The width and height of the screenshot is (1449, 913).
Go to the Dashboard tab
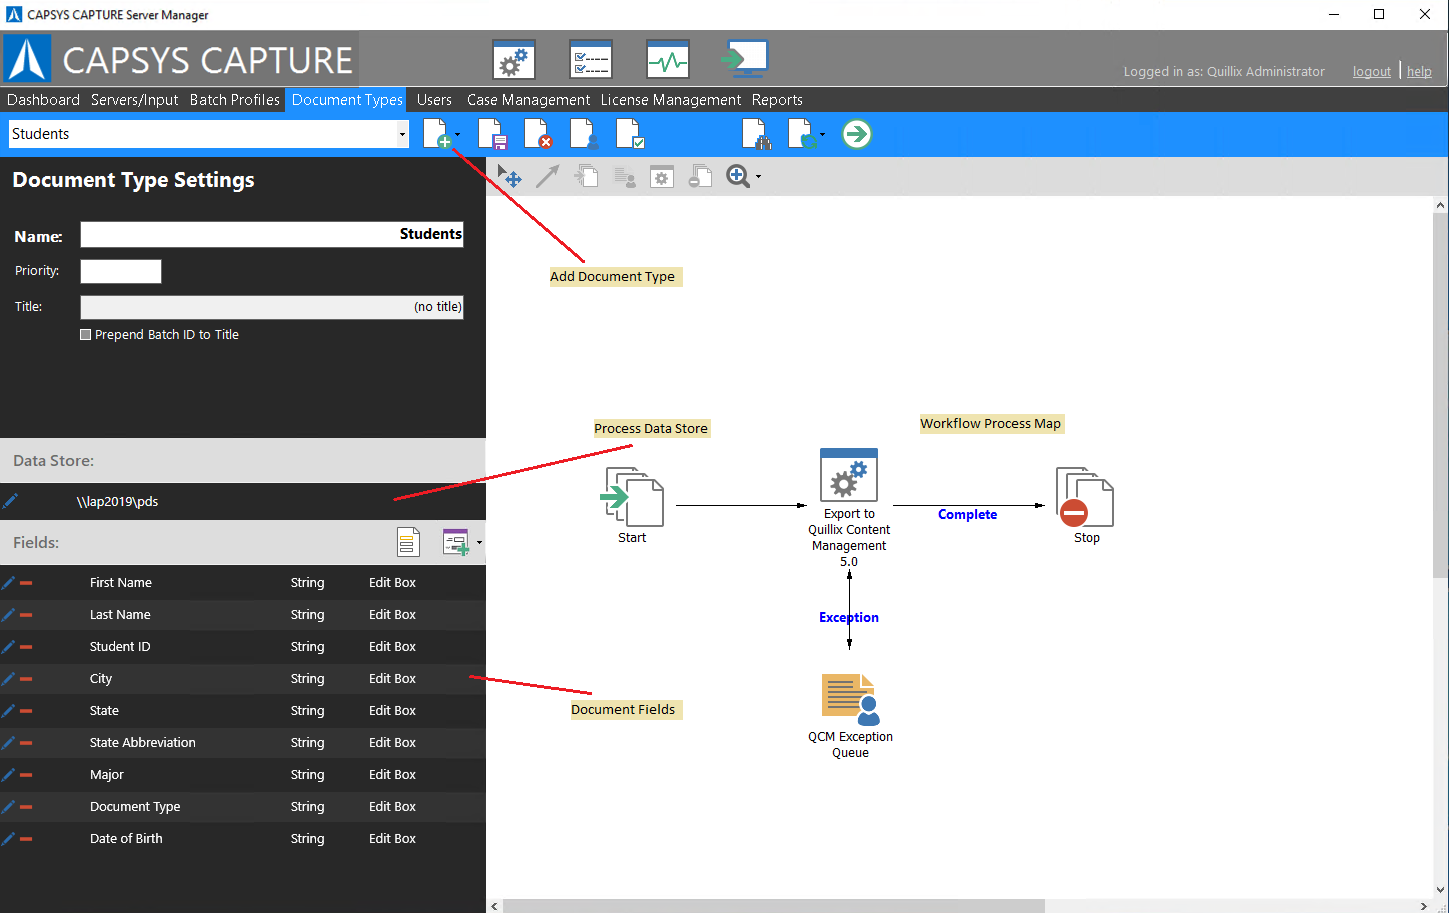pos(43,100)
